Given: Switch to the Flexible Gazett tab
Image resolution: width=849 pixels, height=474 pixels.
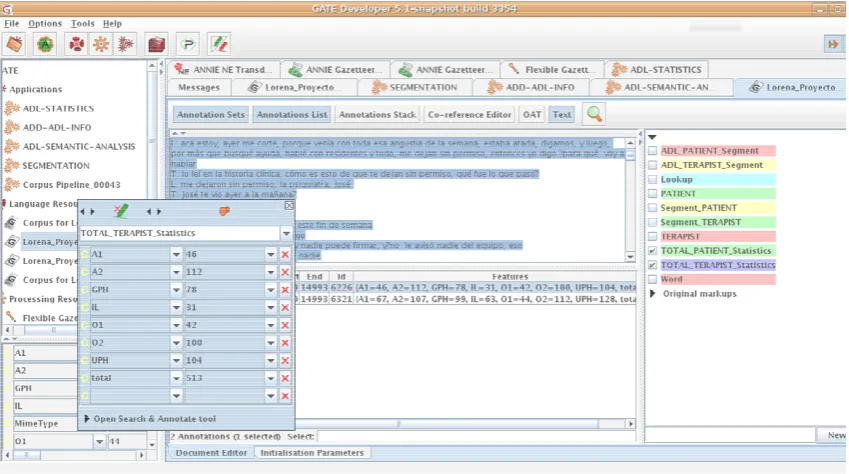Looking at the screenshot, I should click(x=550, y=69).
